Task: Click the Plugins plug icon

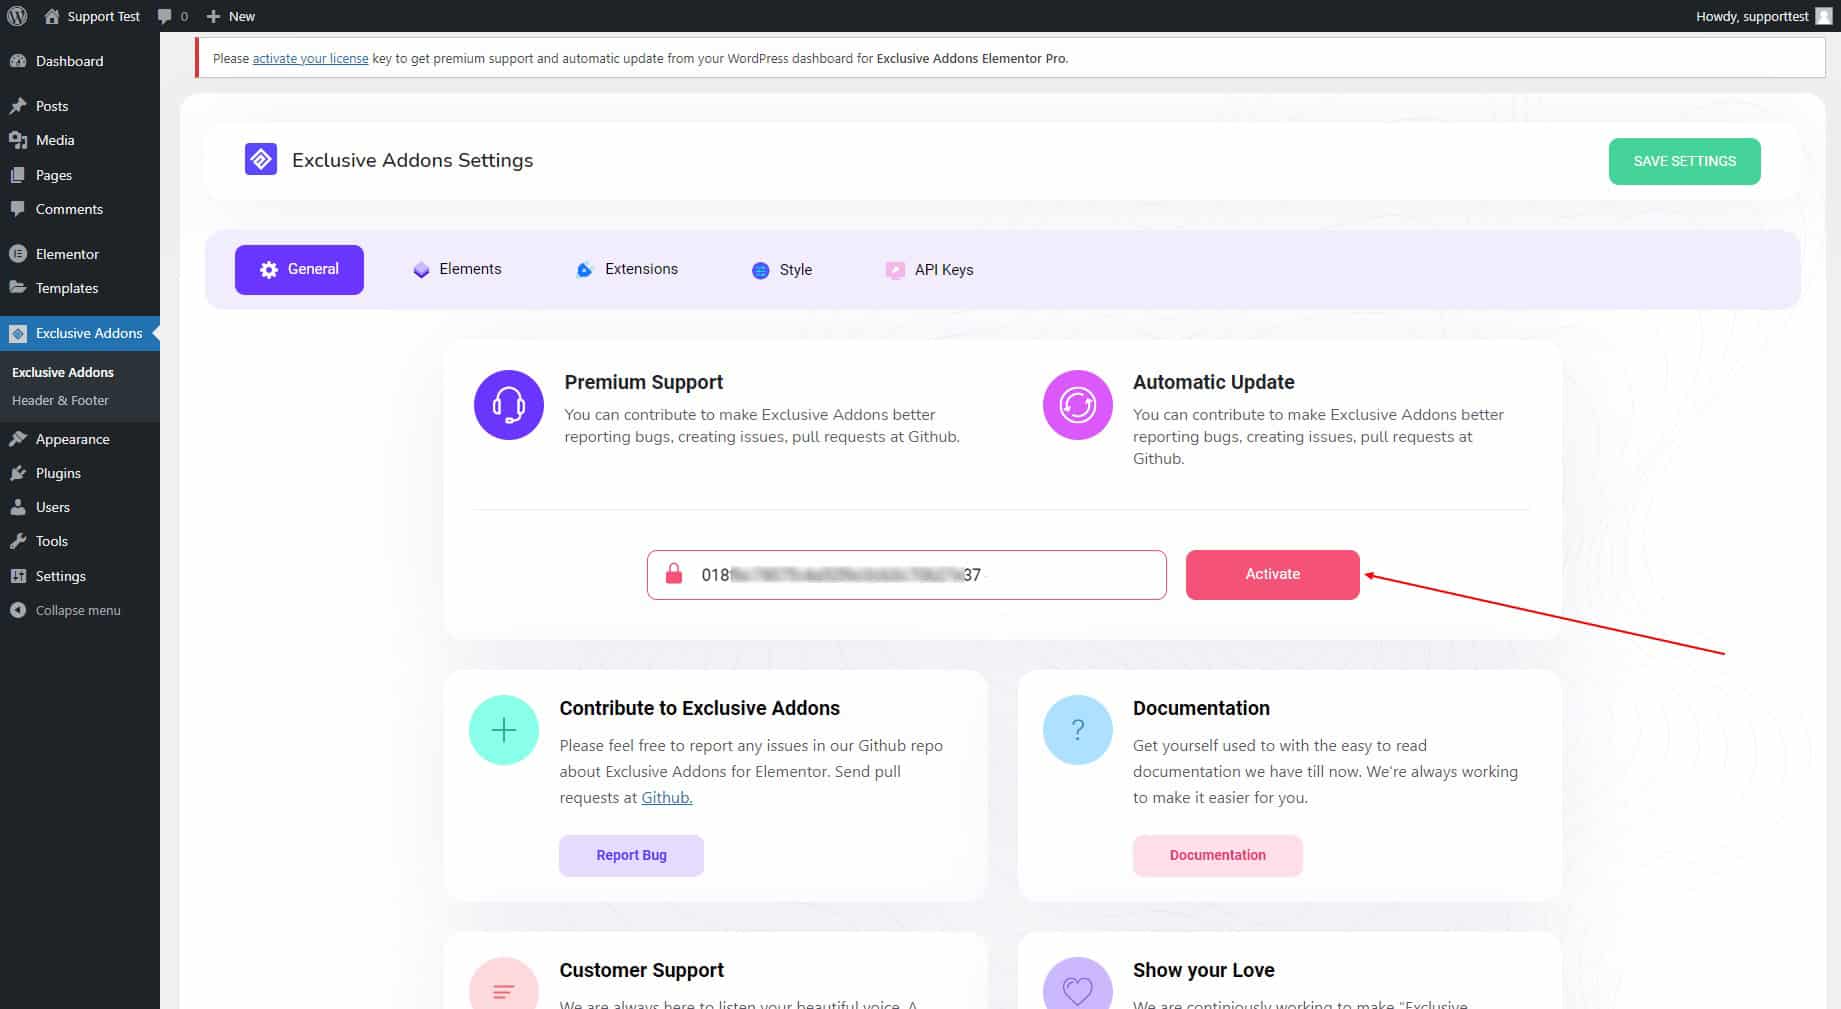Action: tap(18, 473)
